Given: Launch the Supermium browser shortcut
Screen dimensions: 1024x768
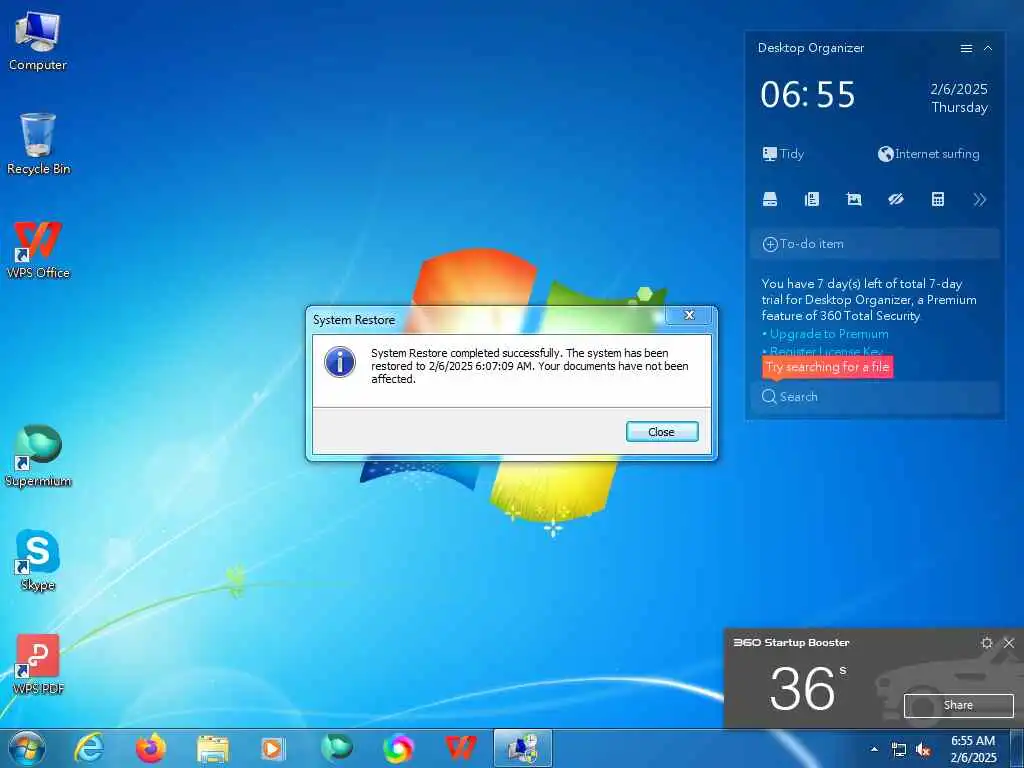Looking at the screenshot, I should point(38,456).
